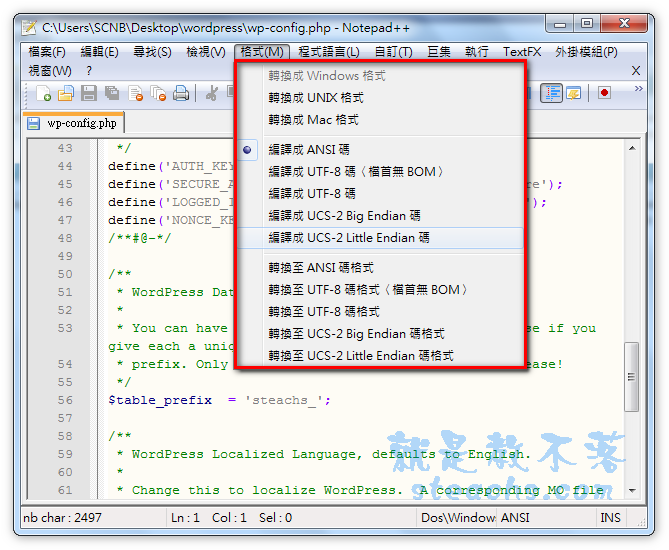The height and width of the screenshot is (550, 669).
Task: Click the vertical scrollbar thumb in editor
Action: coord(631,378)
